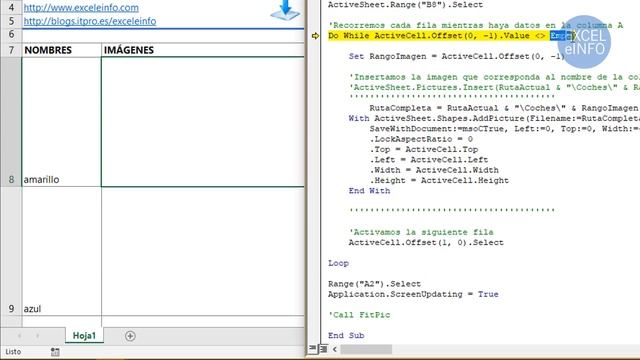Click the '.Width = ActiveCell.Width' line
This screenshot has height=360, width=640.
(x=434, y=170)
